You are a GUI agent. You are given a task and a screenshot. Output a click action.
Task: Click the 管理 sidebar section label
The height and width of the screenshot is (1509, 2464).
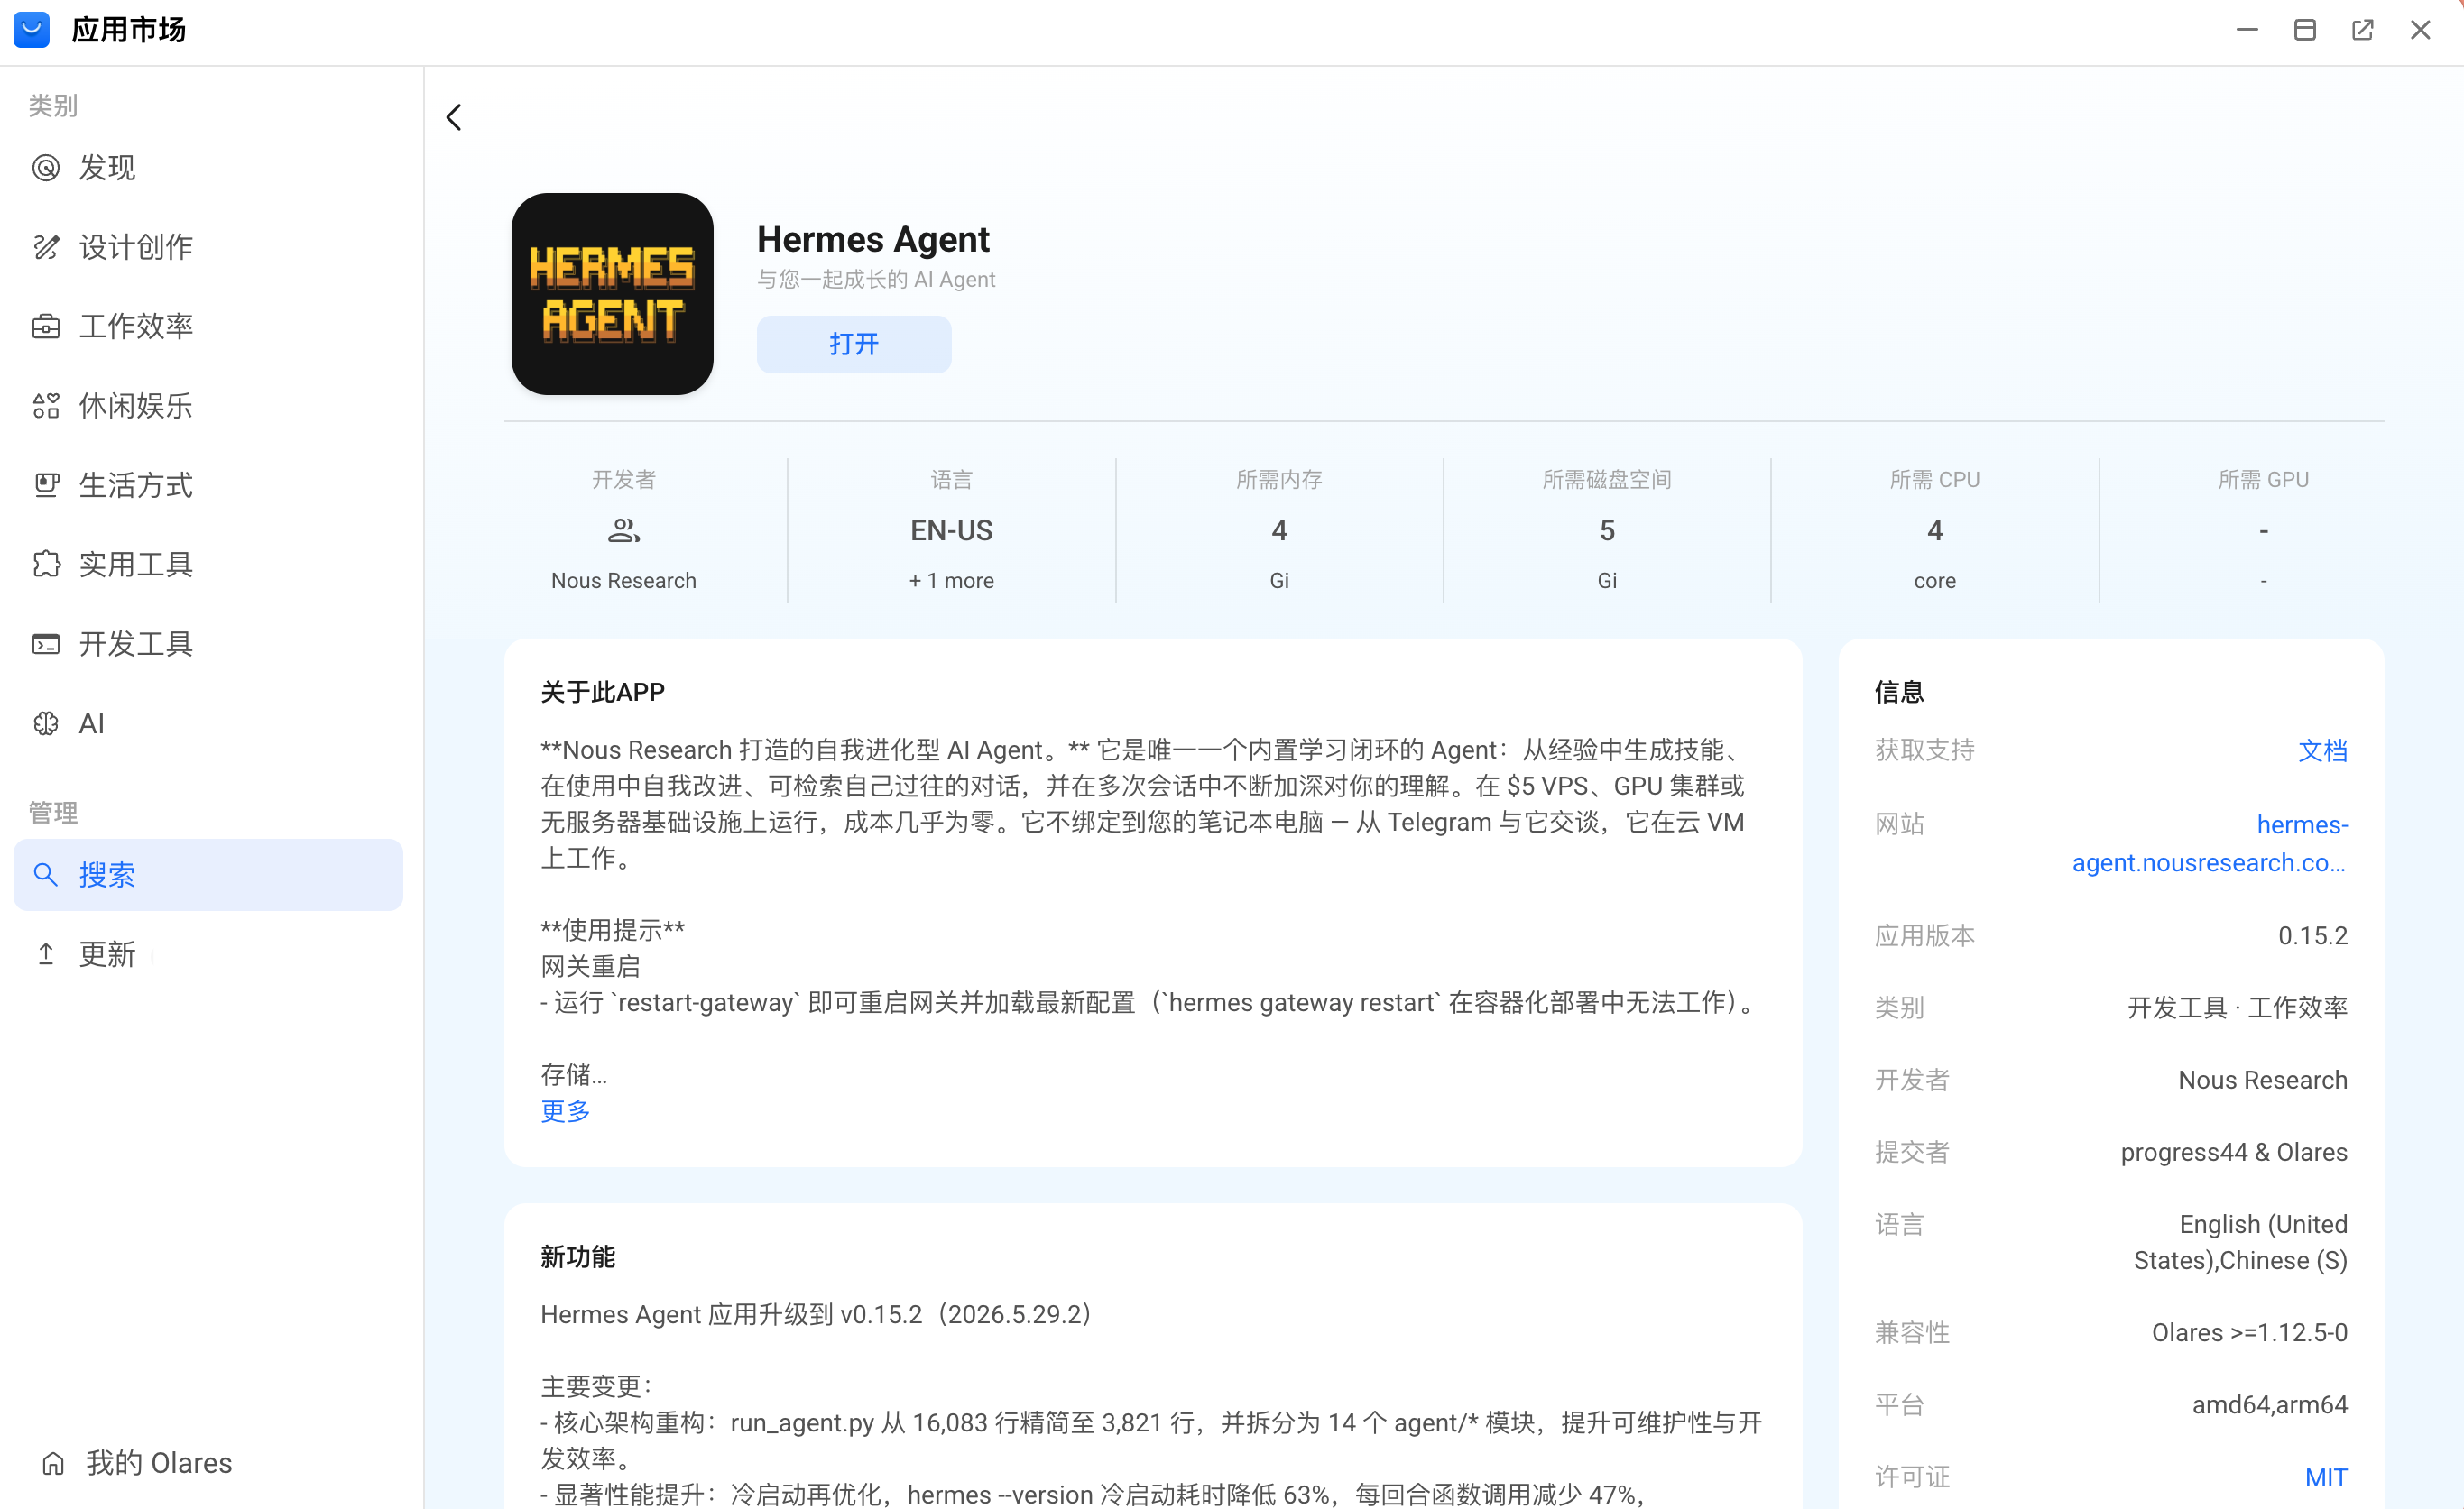(x=53, y=812)
